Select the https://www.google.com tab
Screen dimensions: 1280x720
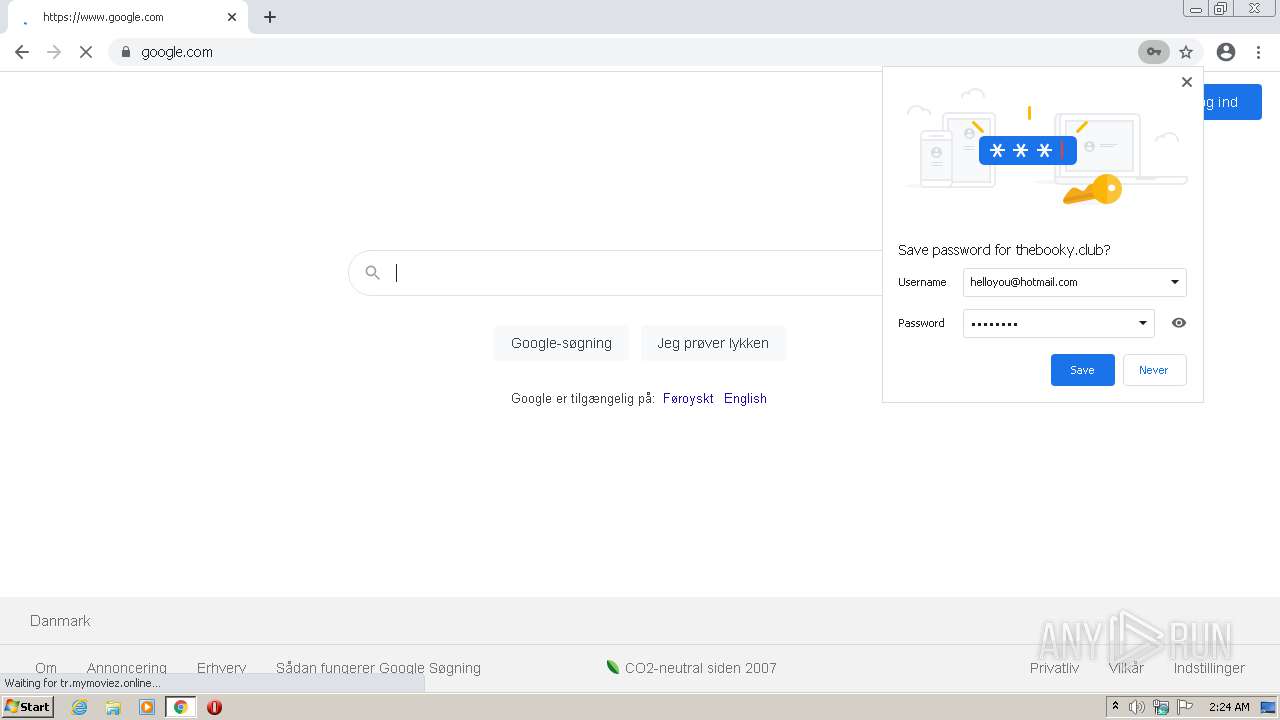(x=126, y=17)
